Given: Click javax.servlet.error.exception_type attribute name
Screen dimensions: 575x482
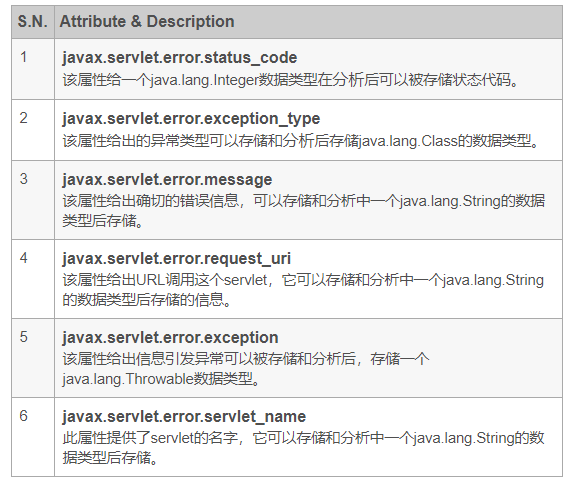Looking at the screenshot, I should point(191,118).
